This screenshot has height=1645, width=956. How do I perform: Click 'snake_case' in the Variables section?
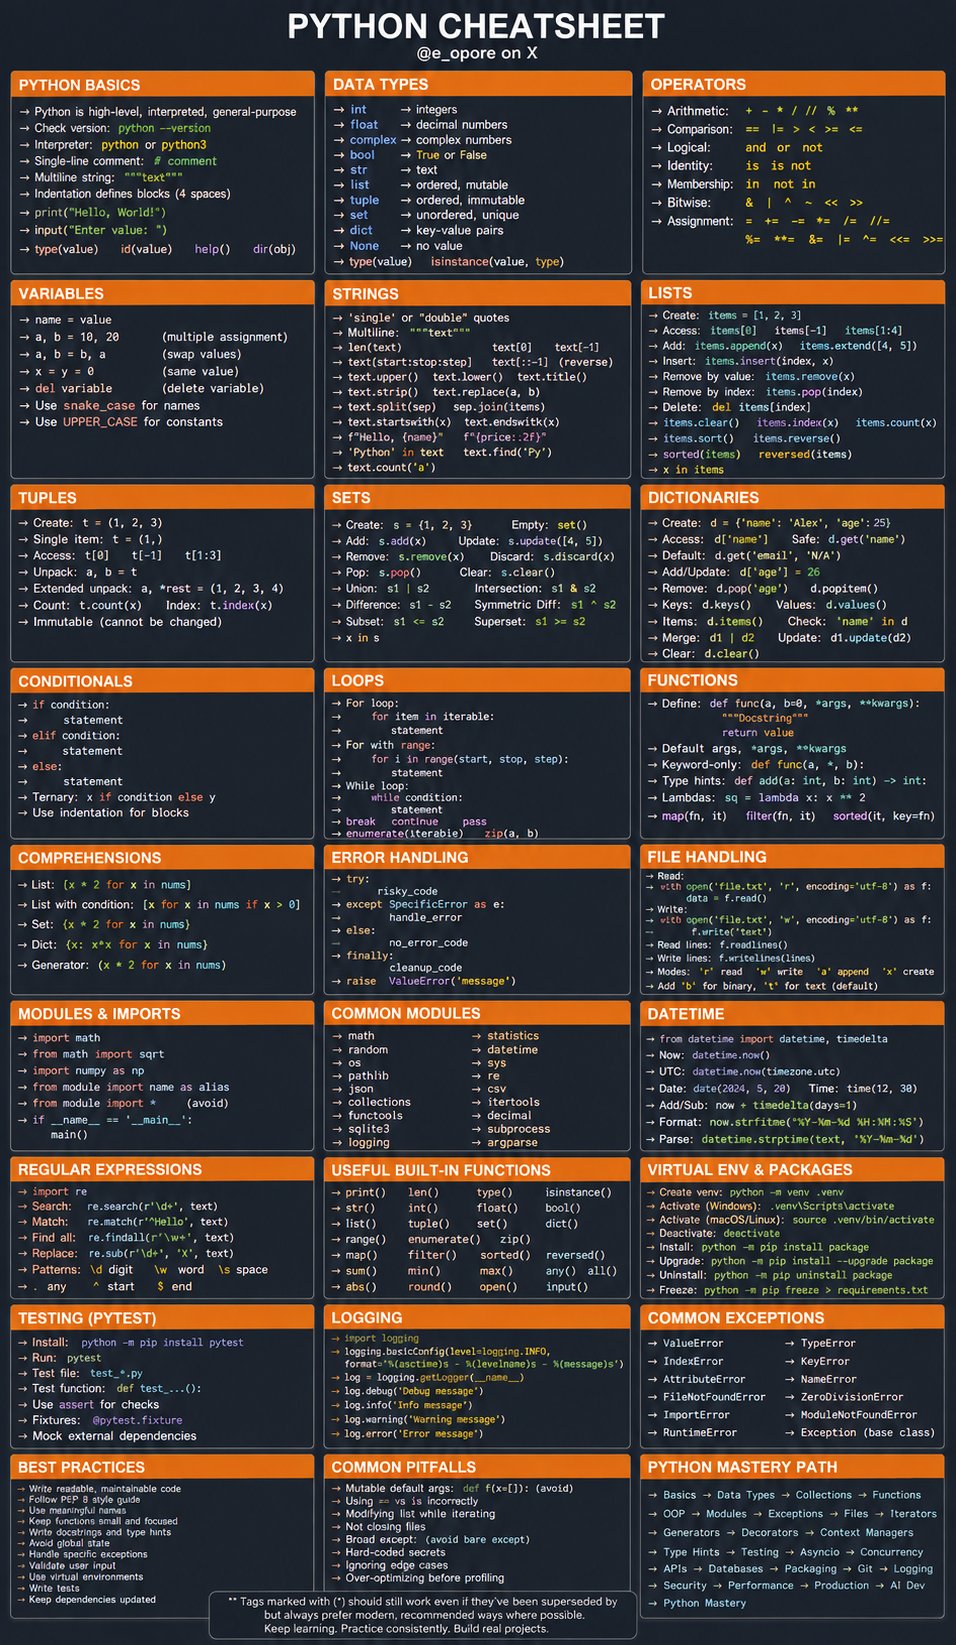pos(99,405)
